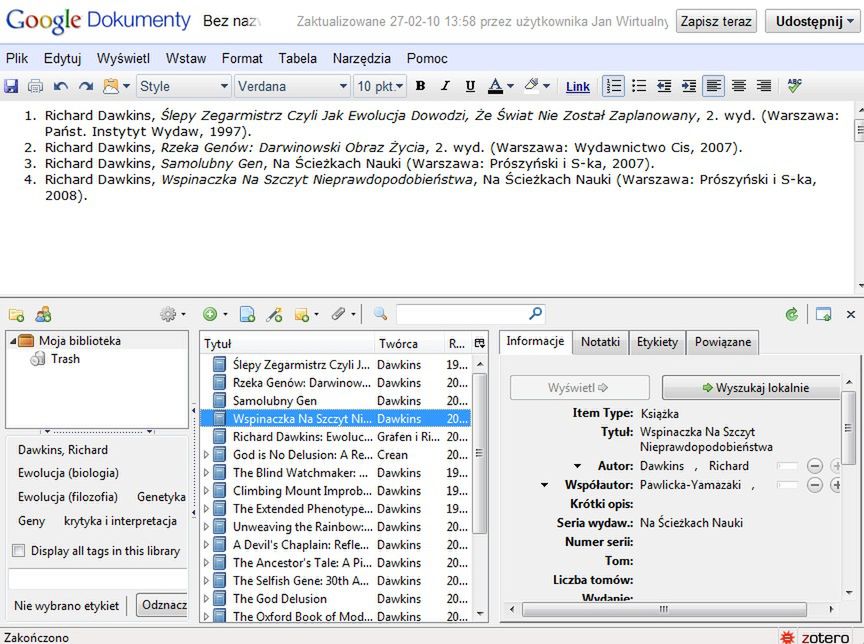Open the Narzędzia menu
This screenshot has width=864, height=644.
tap(361, 58)
